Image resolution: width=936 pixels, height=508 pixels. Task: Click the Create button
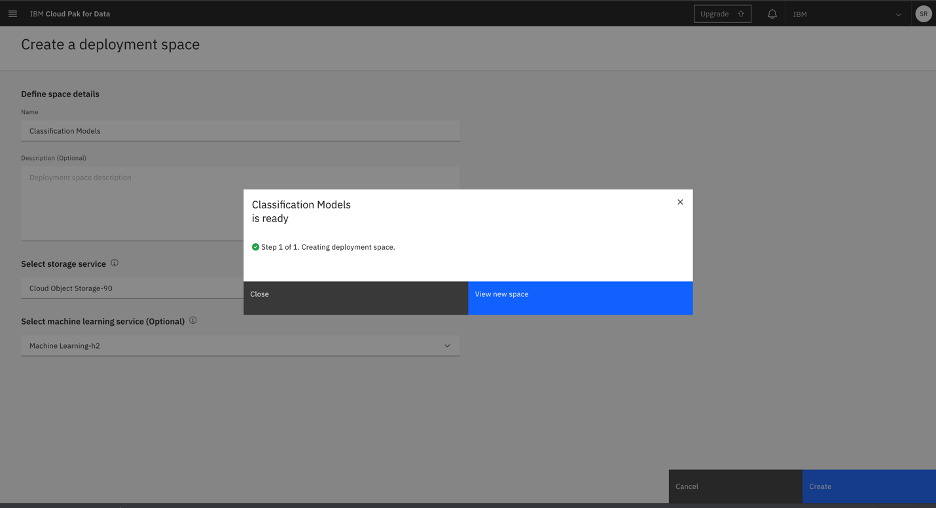point(869,487)
